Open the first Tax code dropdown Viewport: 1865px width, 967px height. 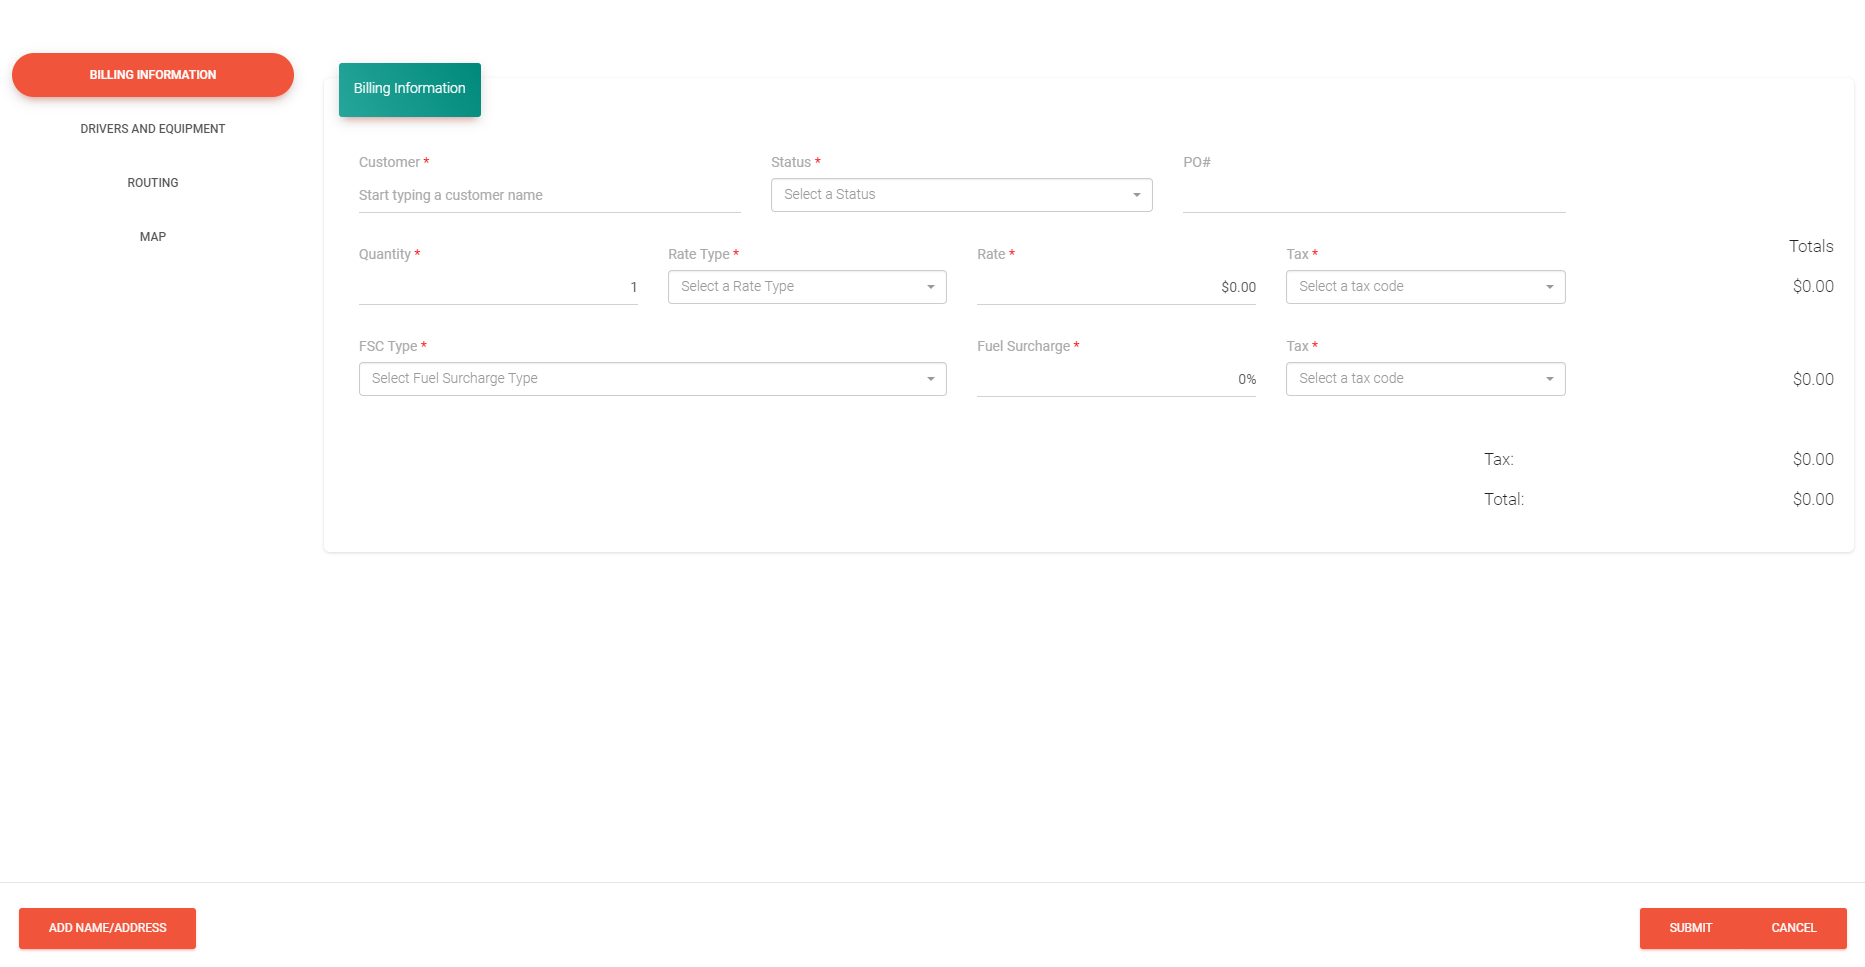click(x=1424, y=287)
